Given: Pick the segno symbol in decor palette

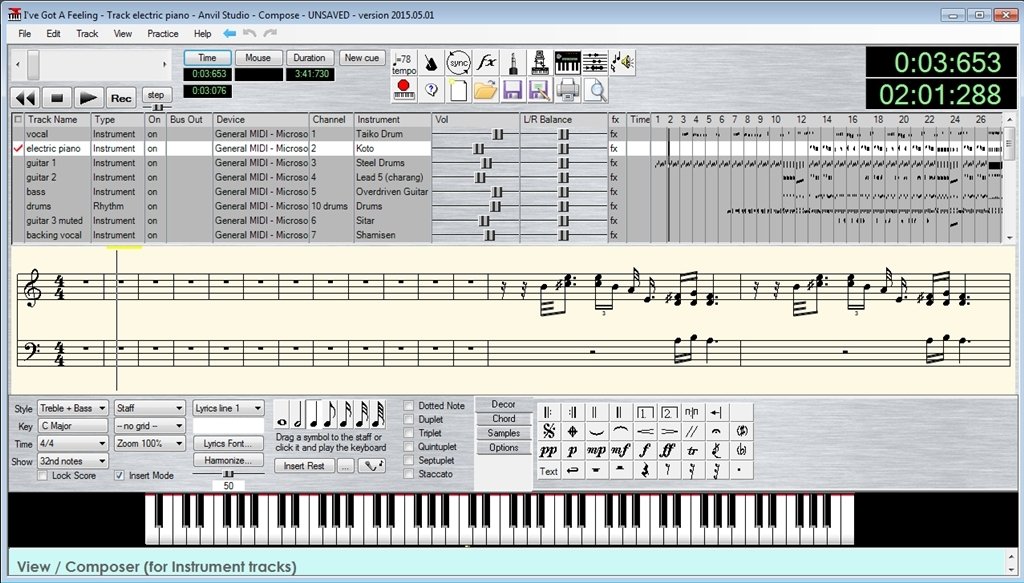Looking at the screenshot, I should coord(549,432).
